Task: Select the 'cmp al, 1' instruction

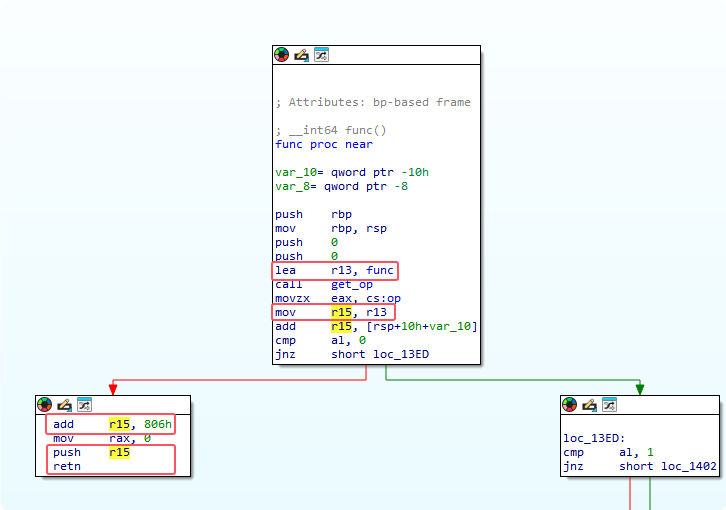Action: [608, 452]
